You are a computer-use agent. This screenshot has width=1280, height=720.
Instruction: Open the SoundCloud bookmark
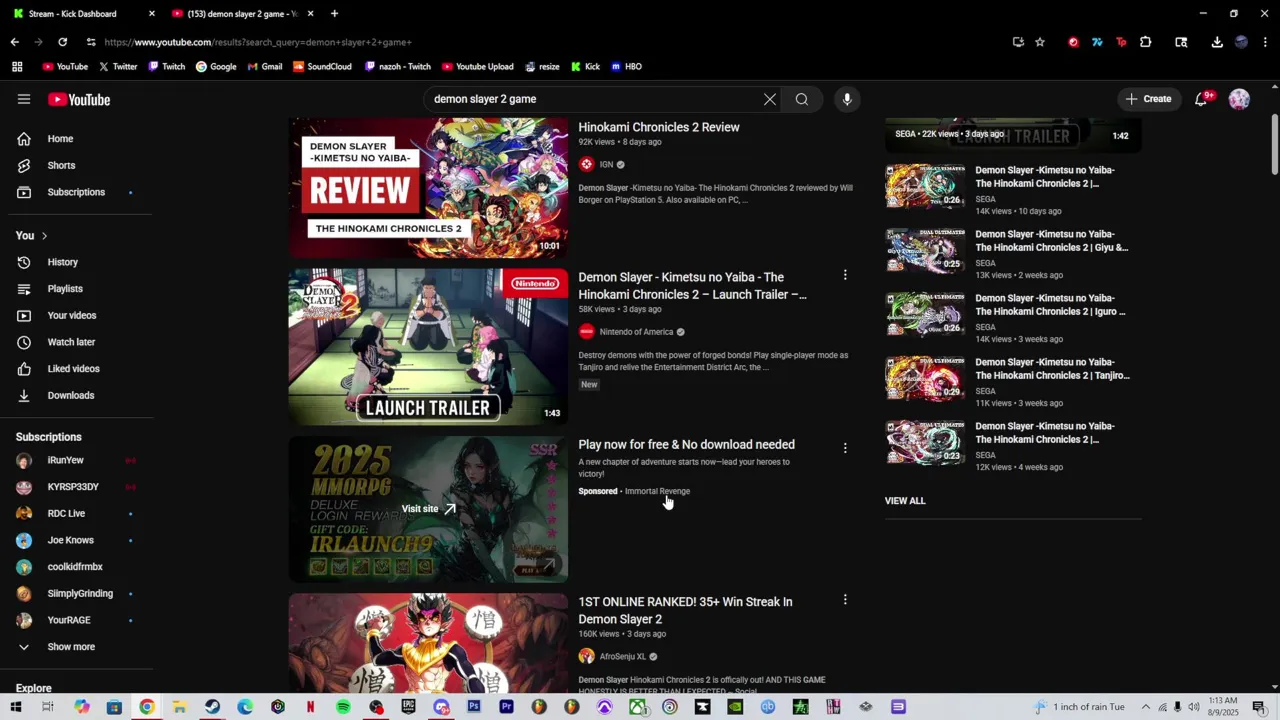coord(322,67)
